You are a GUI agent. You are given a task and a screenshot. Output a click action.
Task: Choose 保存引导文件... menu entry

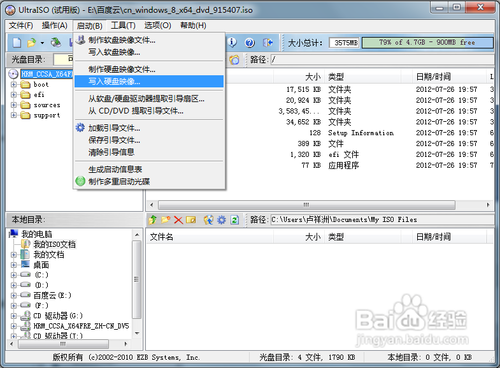(149, 140)
